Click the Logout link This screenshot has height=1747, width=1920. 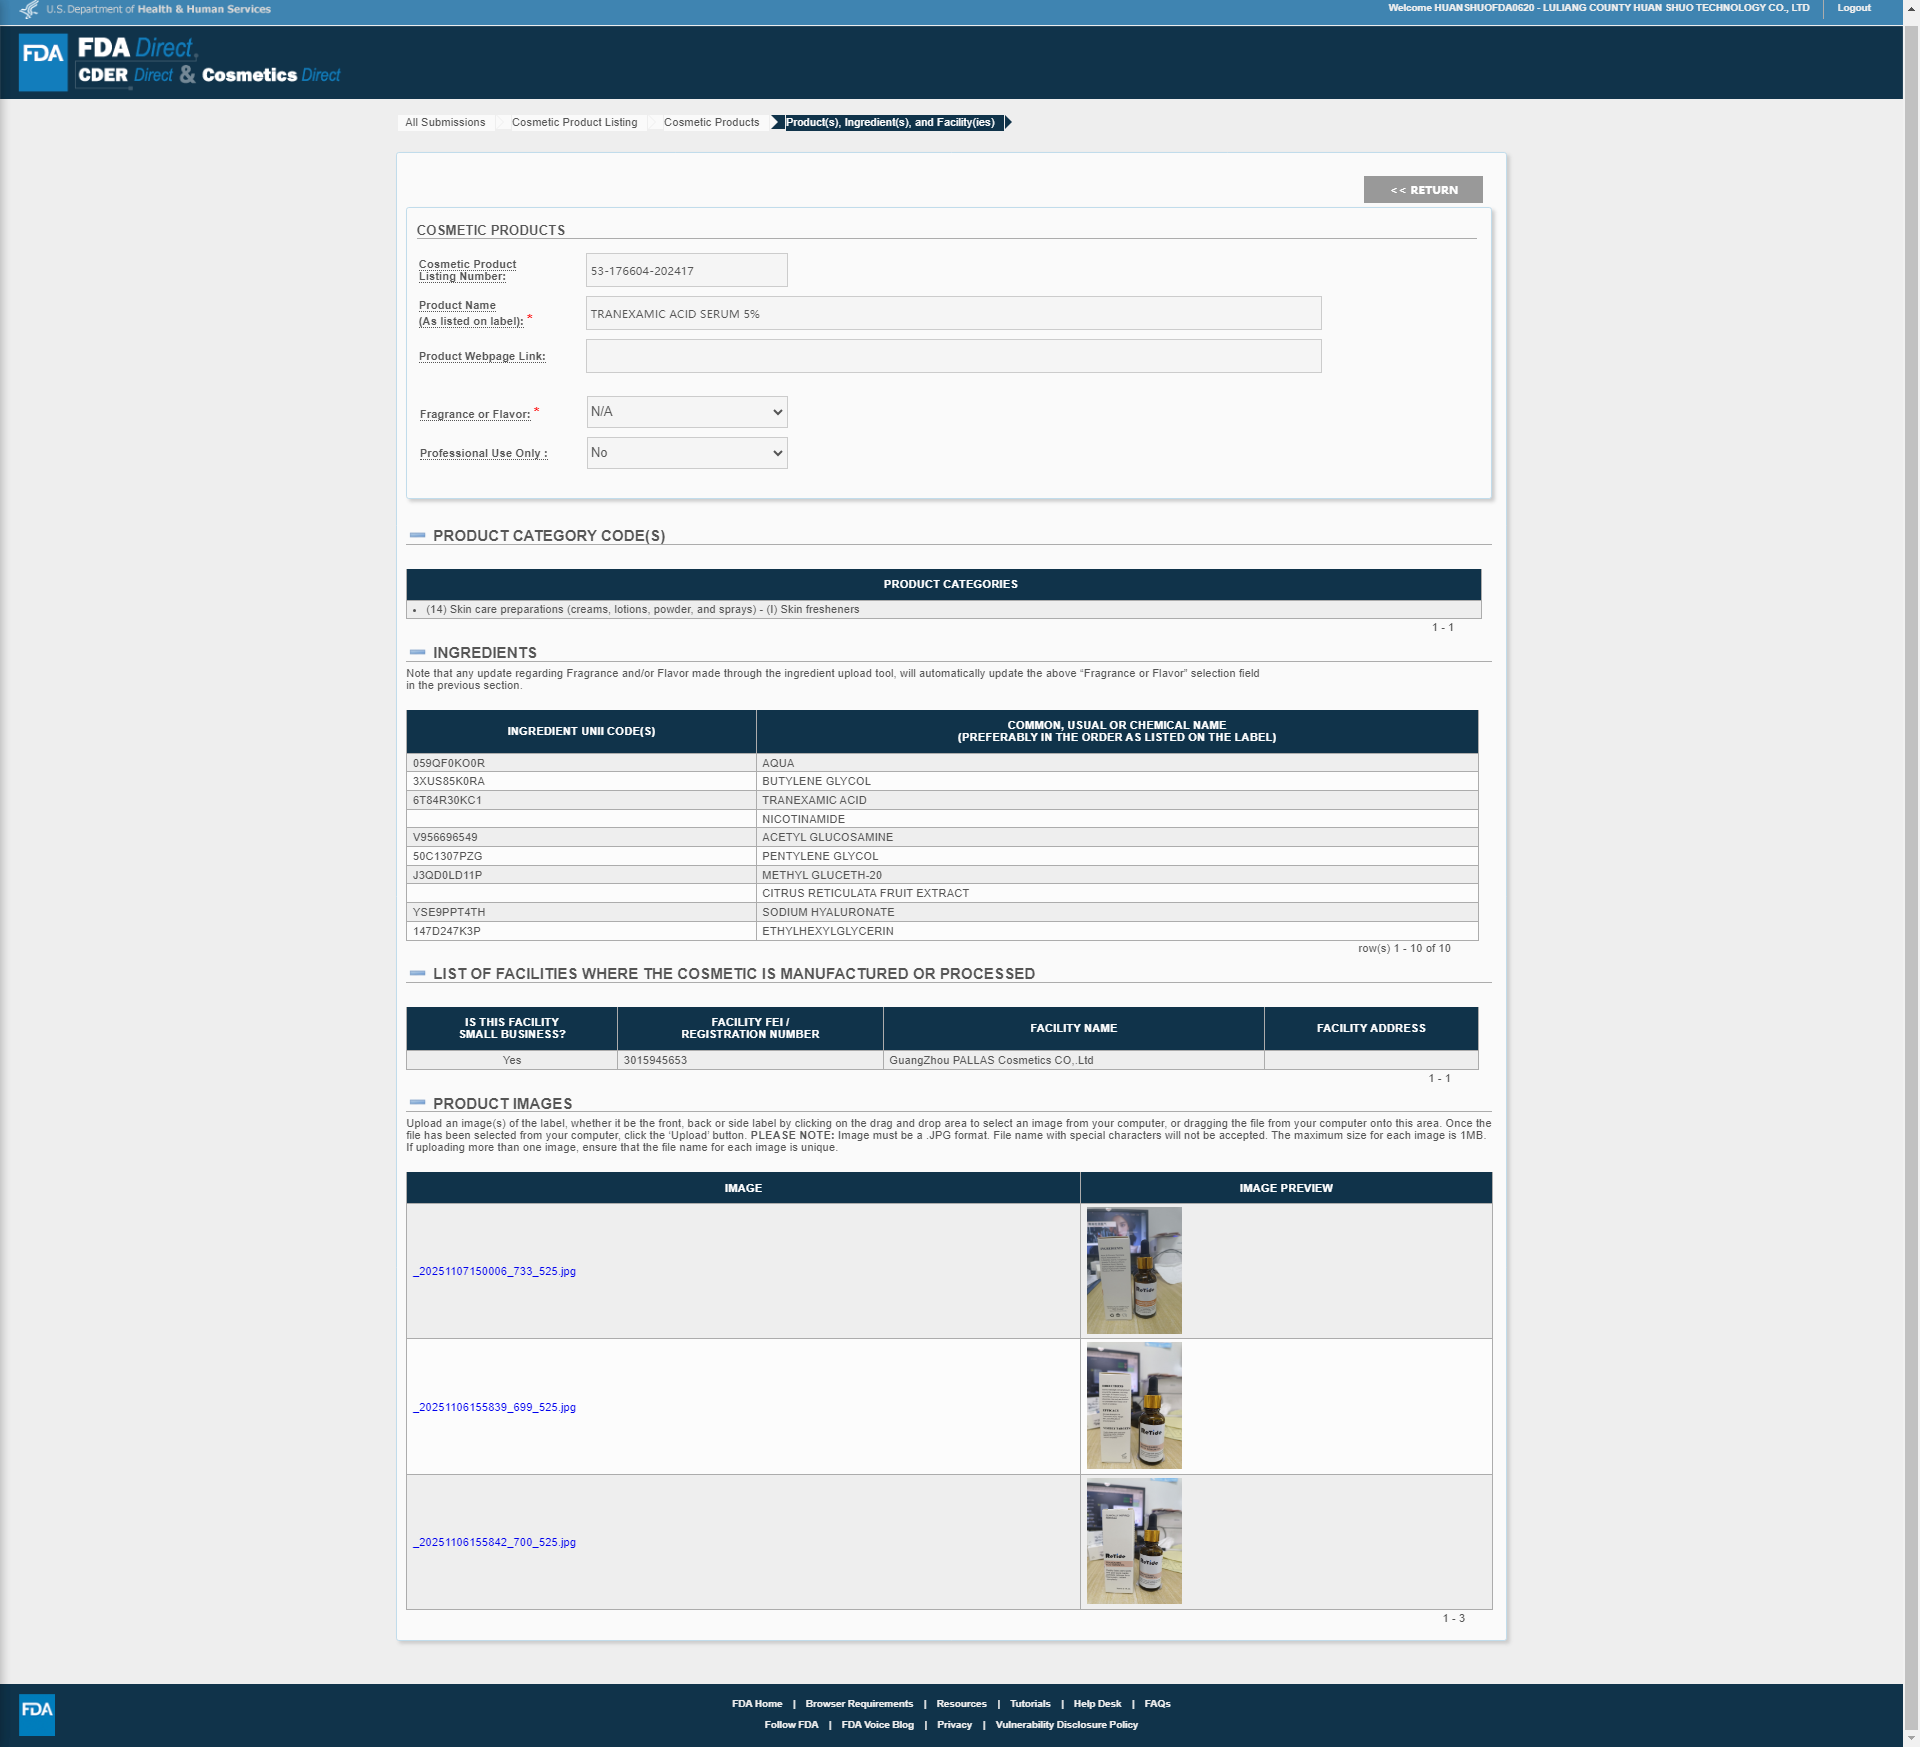(1854, 8)
